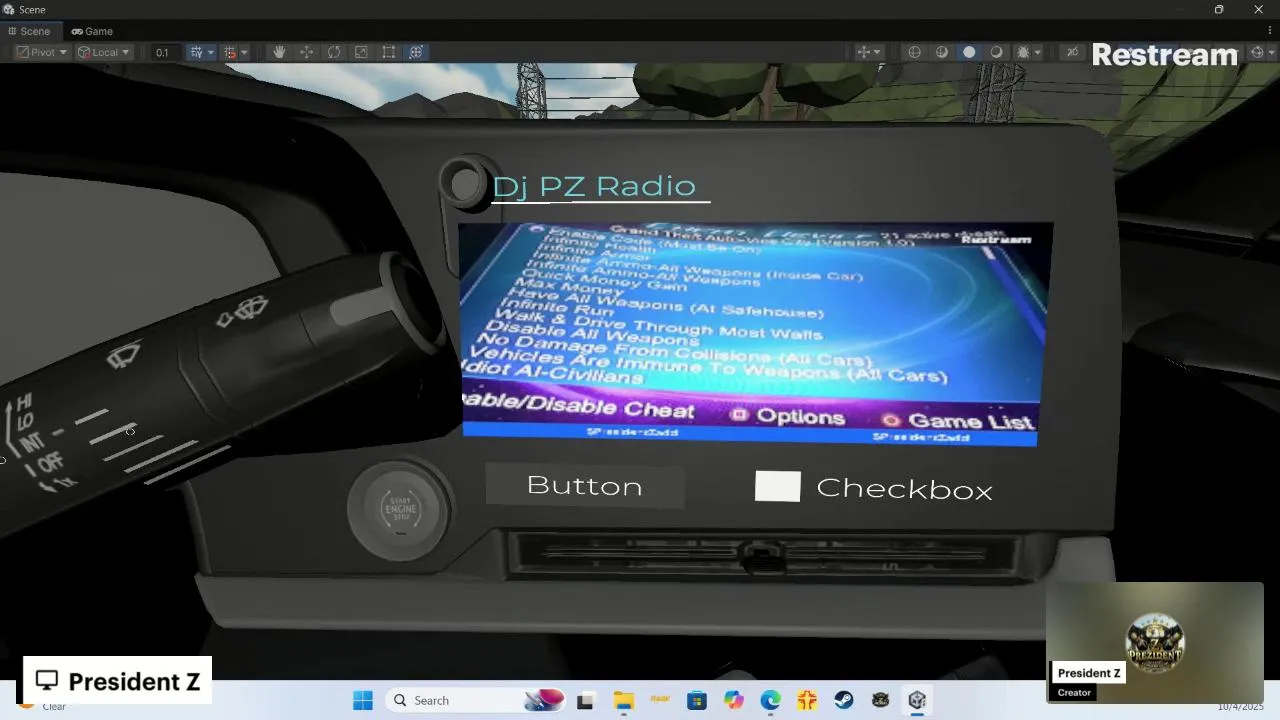Toggle snap increment icon
This screenshot has width=1280, height=720.
coord(230,52)
